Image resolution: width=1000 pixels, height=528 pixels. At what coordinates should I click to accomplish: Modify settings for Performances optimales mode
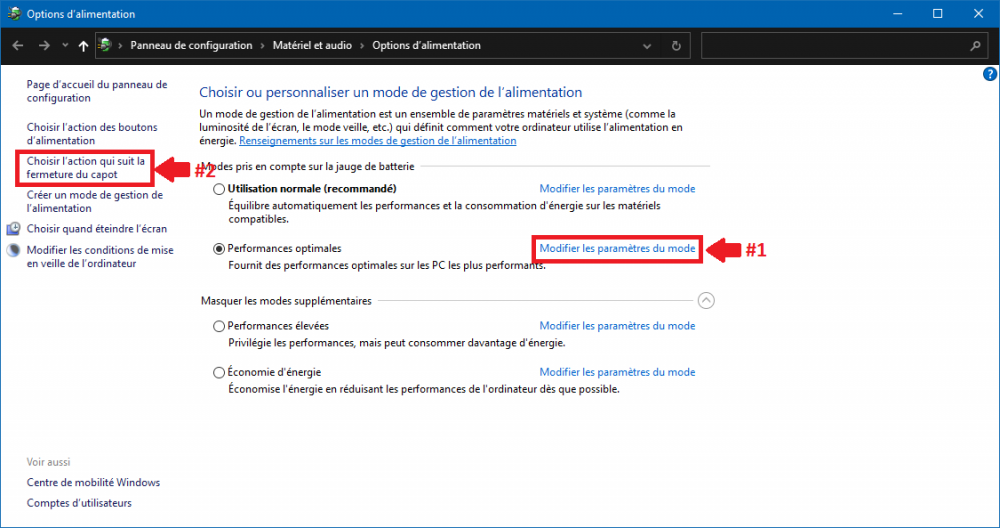click(x=617, y=249)
